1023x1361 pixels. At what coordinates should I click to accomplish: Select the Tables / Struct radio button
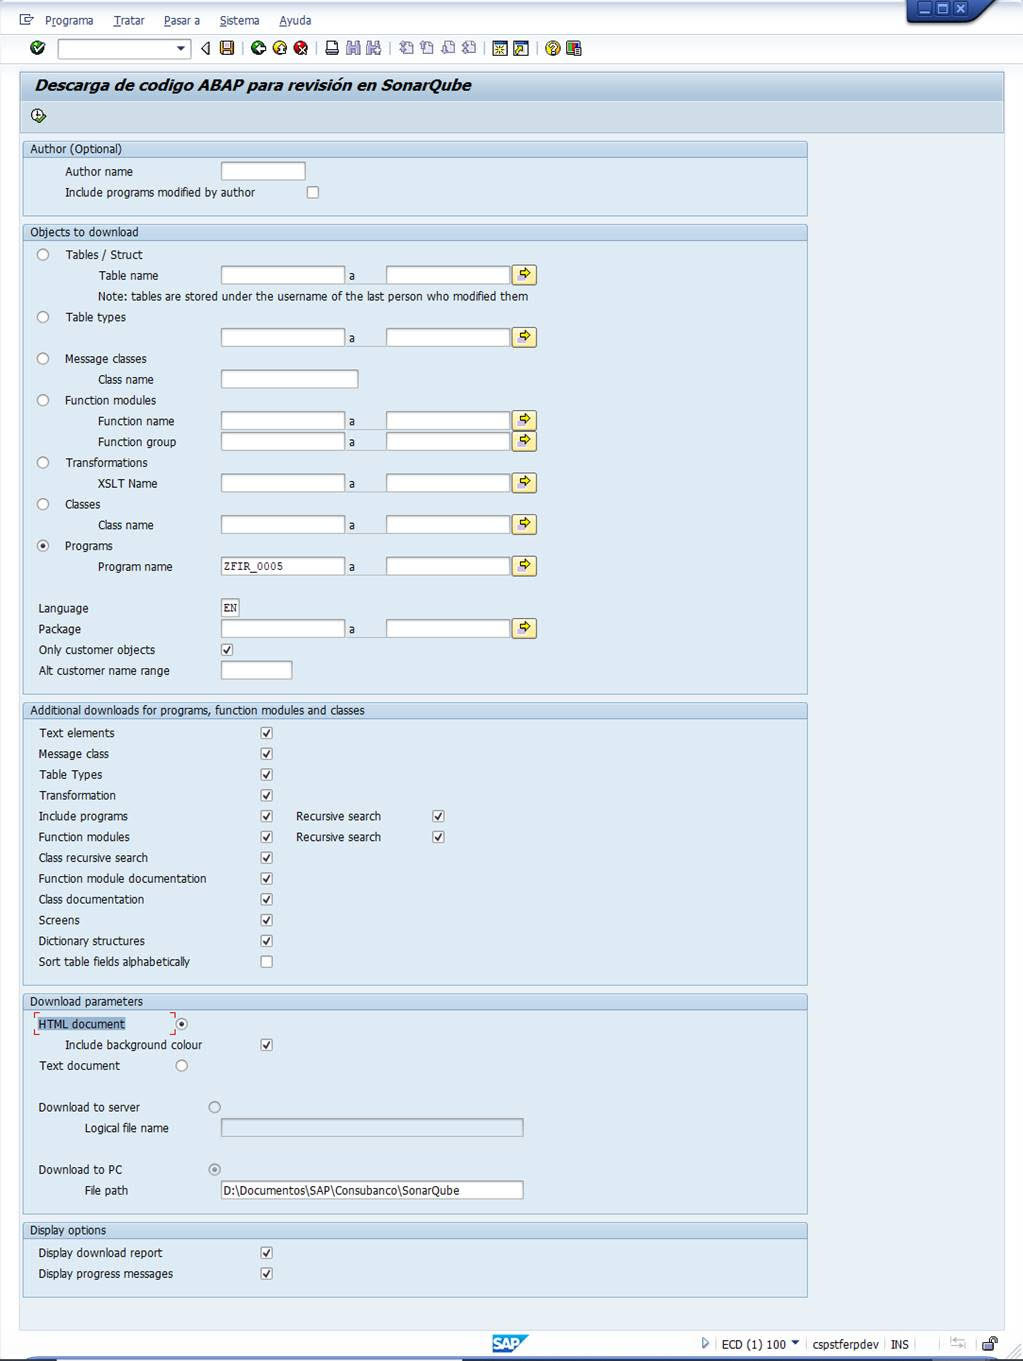(x=43, y=254)
